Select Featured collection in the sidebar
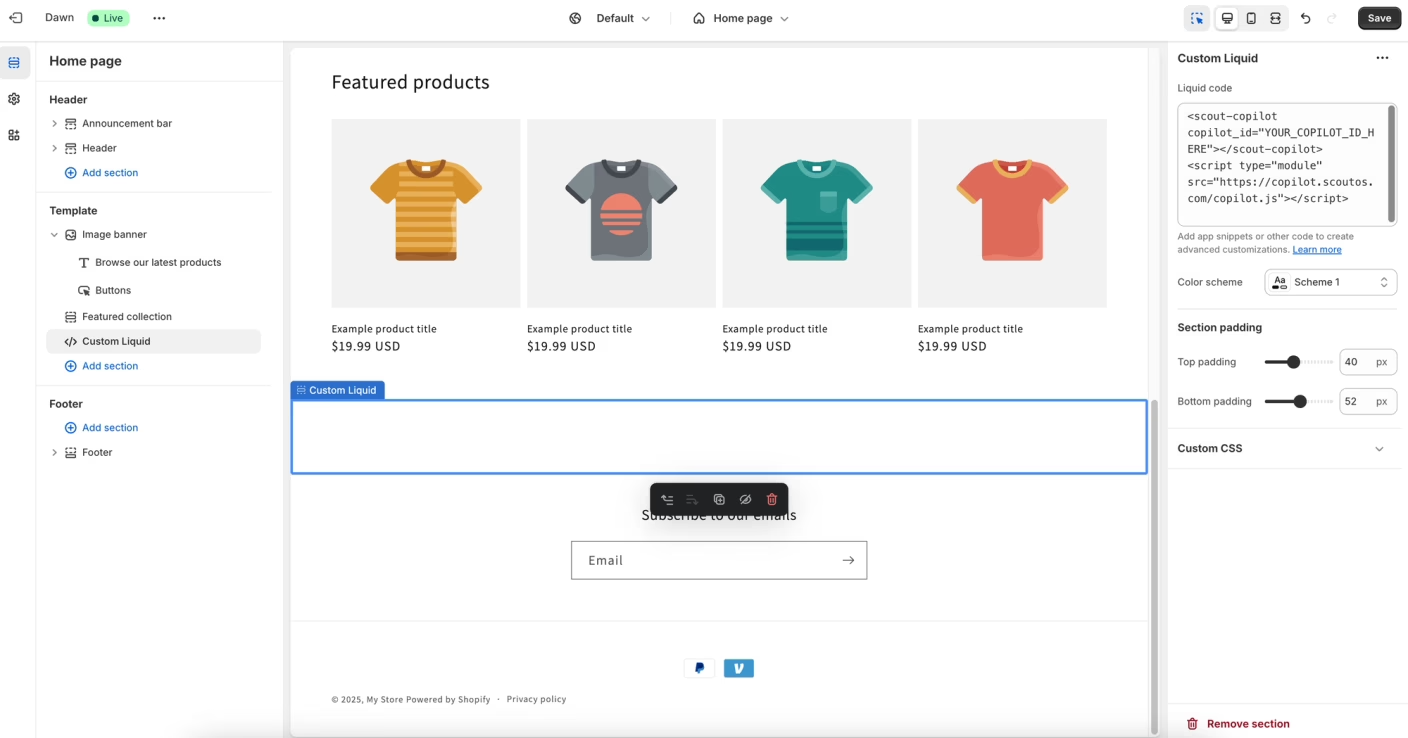Image resolution: width=1408 pixels, height=738 pixels. 127,317
